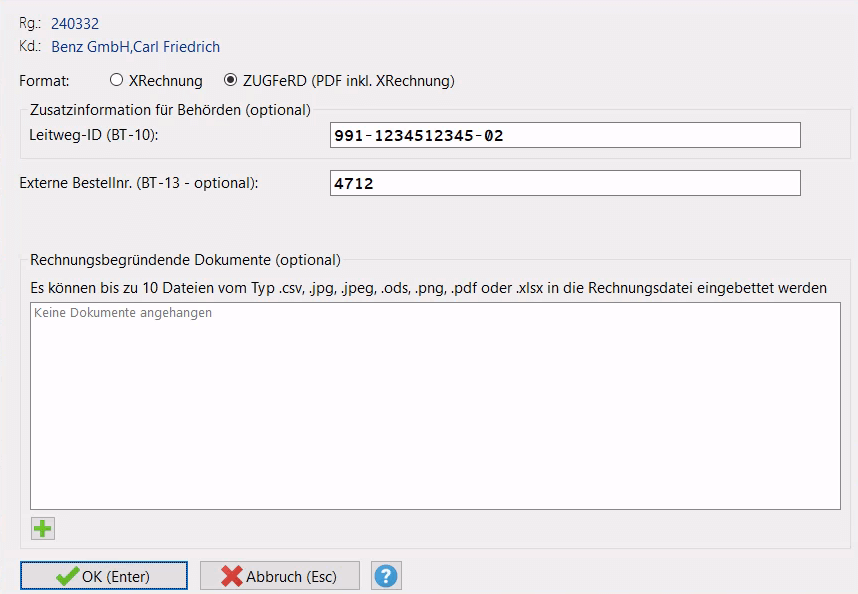858x594 pixels.
Task: Select the XRechnung format radio button
Action: (117, 80)
